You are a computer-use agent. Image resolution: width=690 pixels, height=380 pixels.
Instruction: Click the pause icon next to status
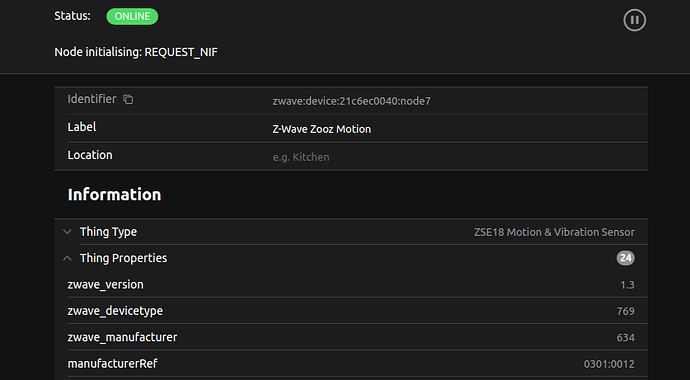(x=634, y=20)
